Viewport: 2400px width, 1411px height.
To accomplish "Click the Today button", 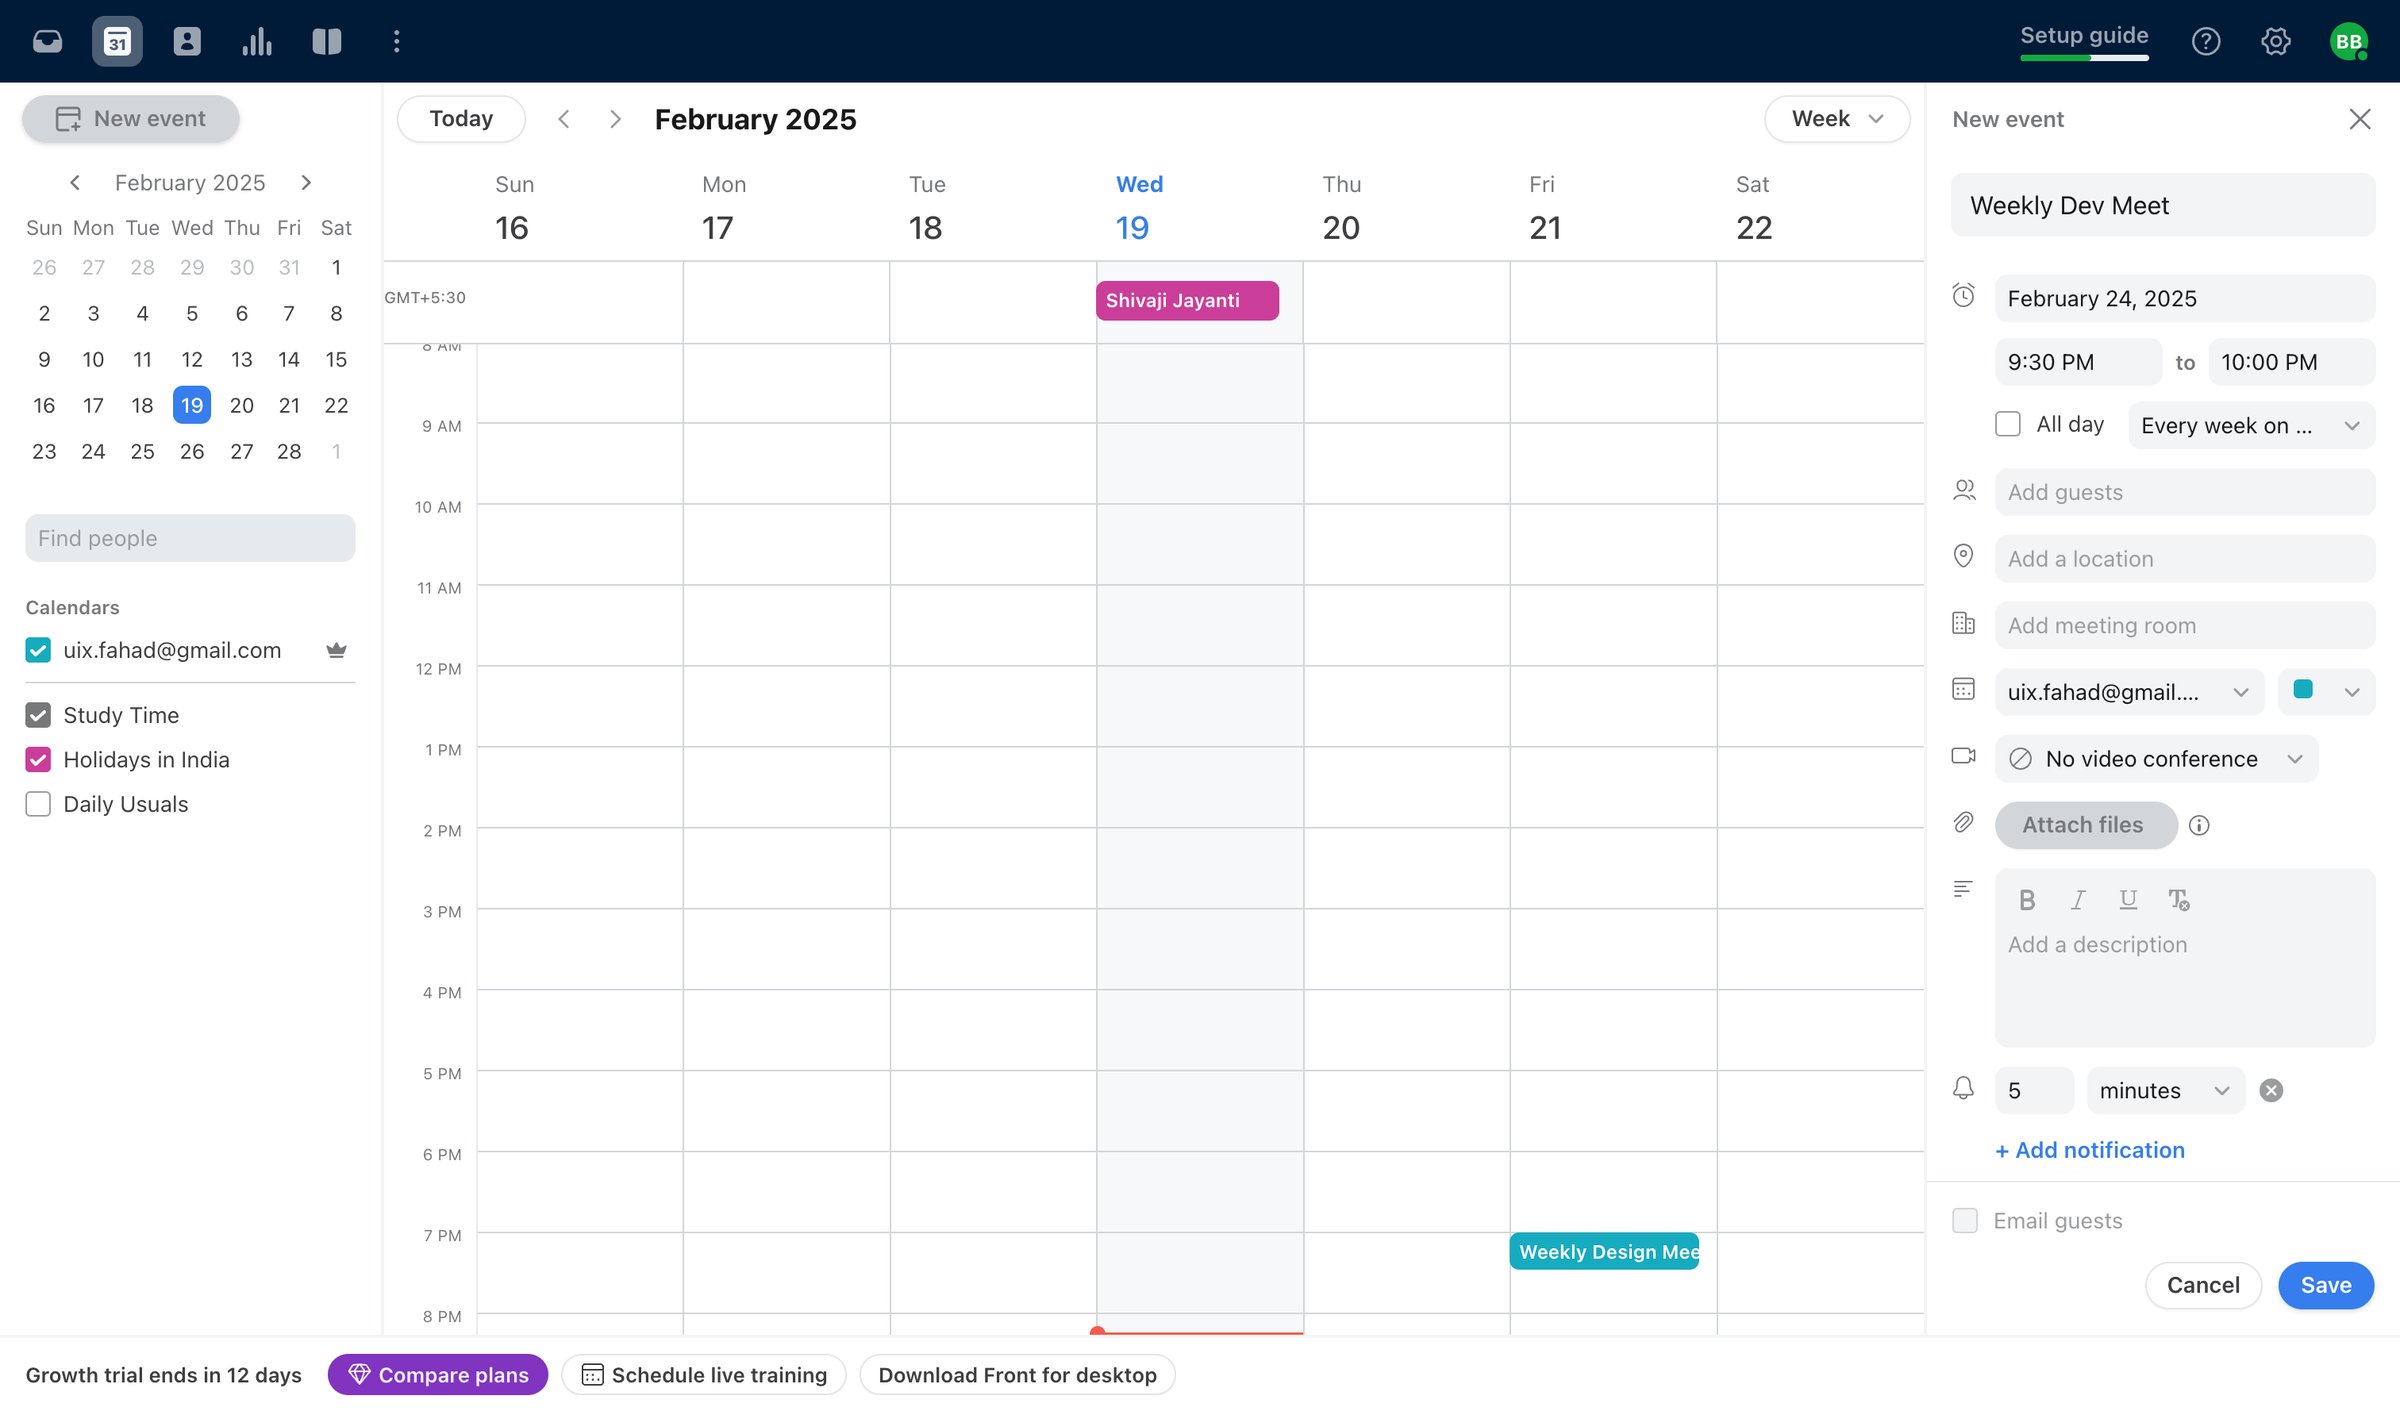I will pyautogui.click(x=461, y=119).
